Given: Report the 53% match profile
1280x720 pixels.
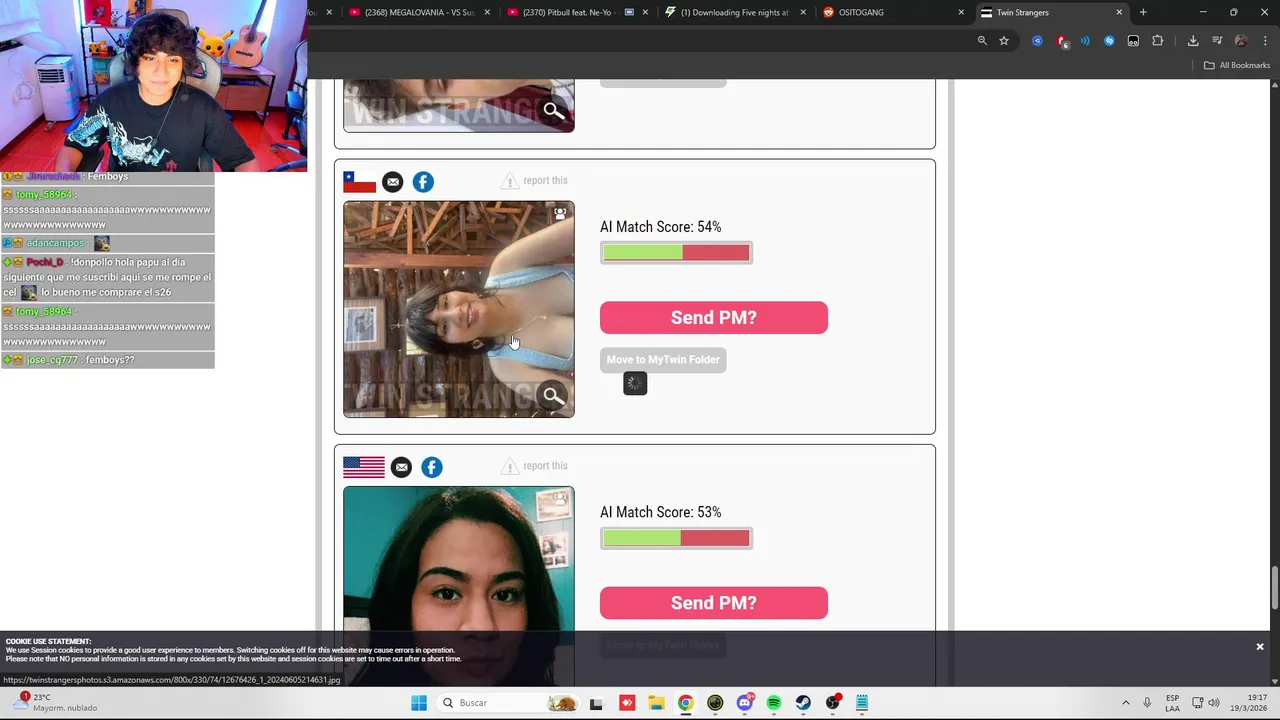Looking at the screenshot, I should 534,466.
